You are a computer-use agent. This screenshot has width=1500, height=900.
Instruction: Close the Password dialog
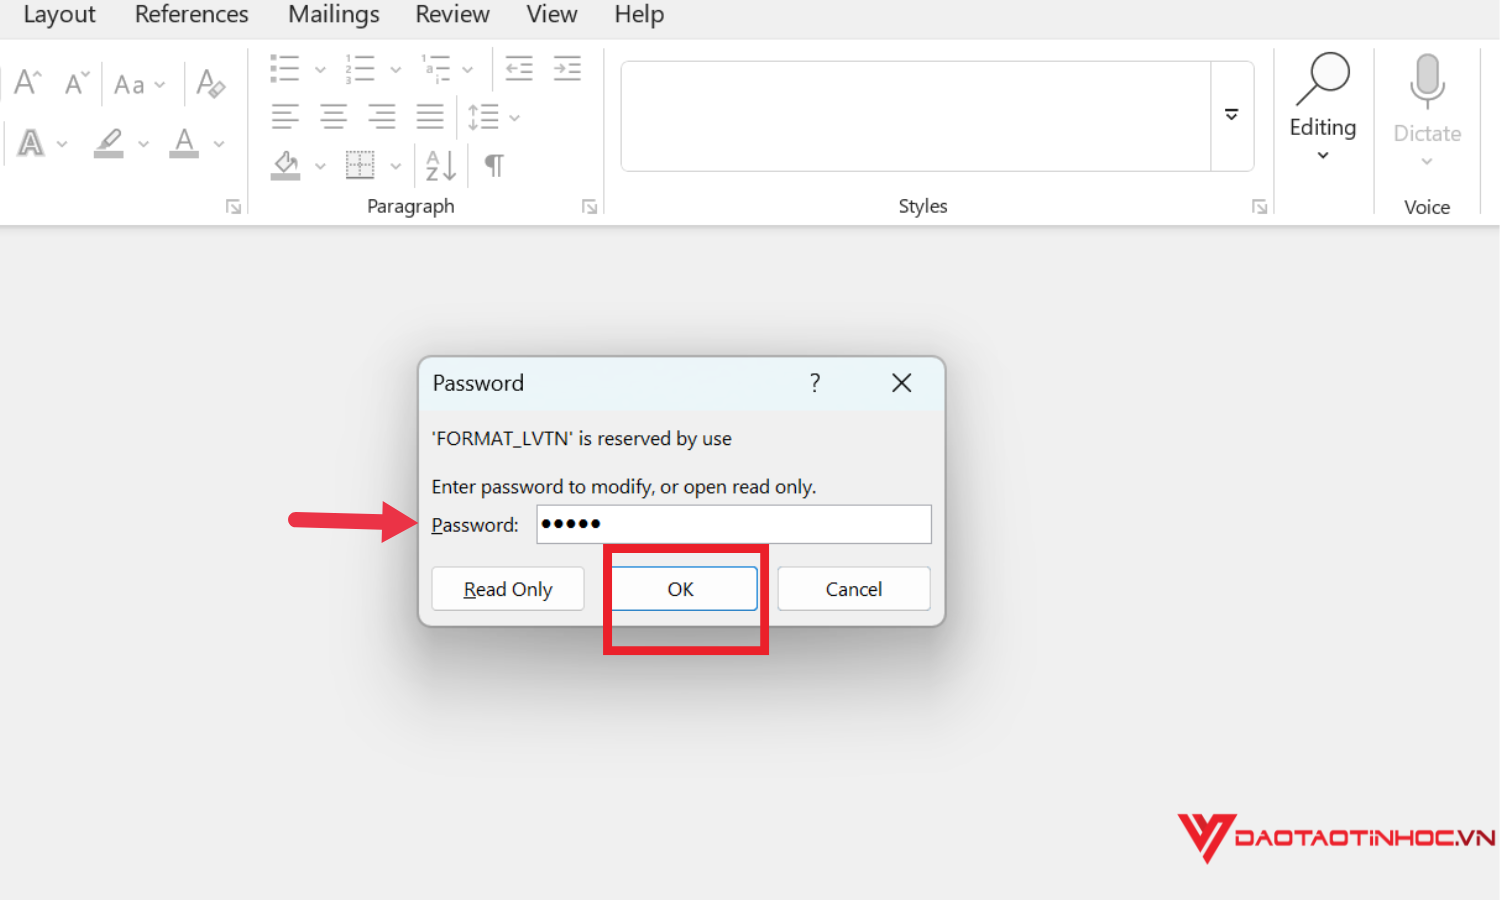click(x=902, y=383)
